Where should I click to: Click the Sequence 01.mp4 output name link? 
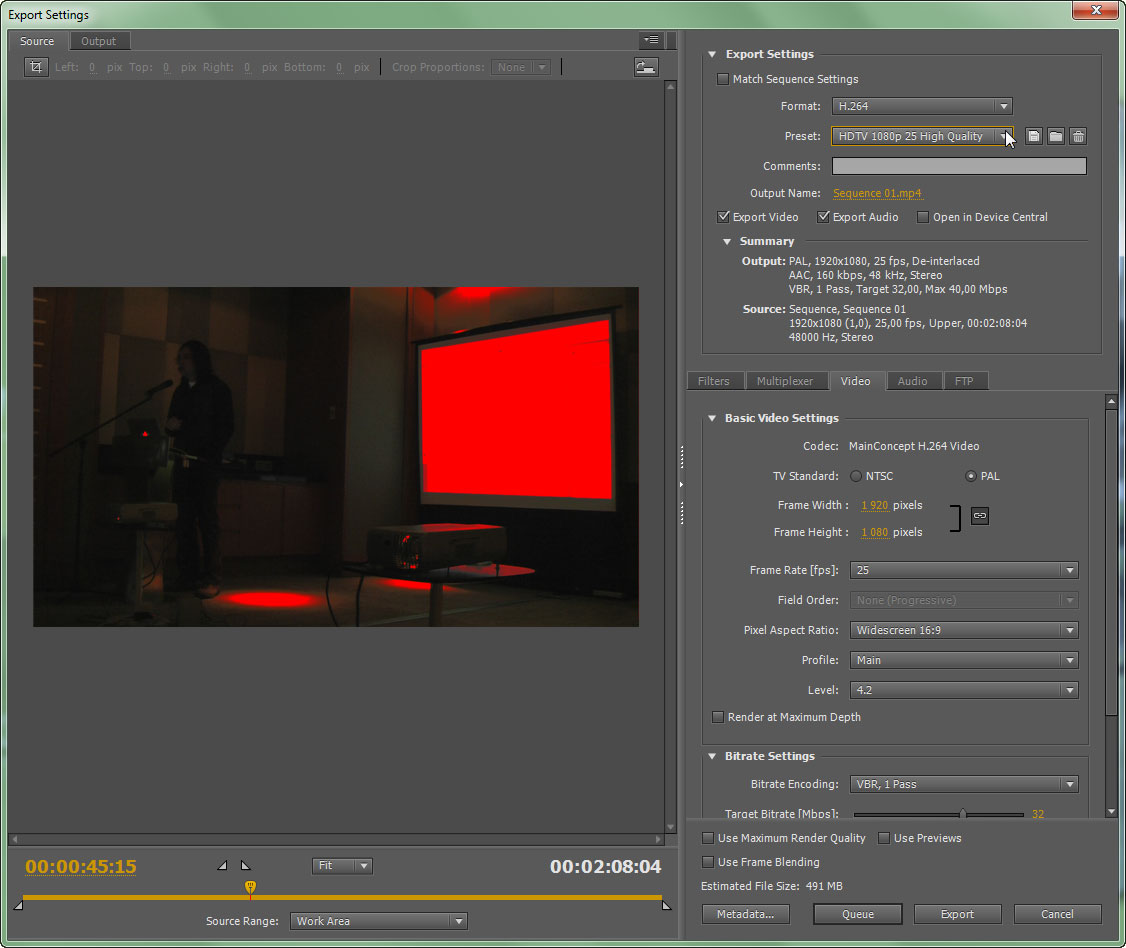(x=877, y=193)
